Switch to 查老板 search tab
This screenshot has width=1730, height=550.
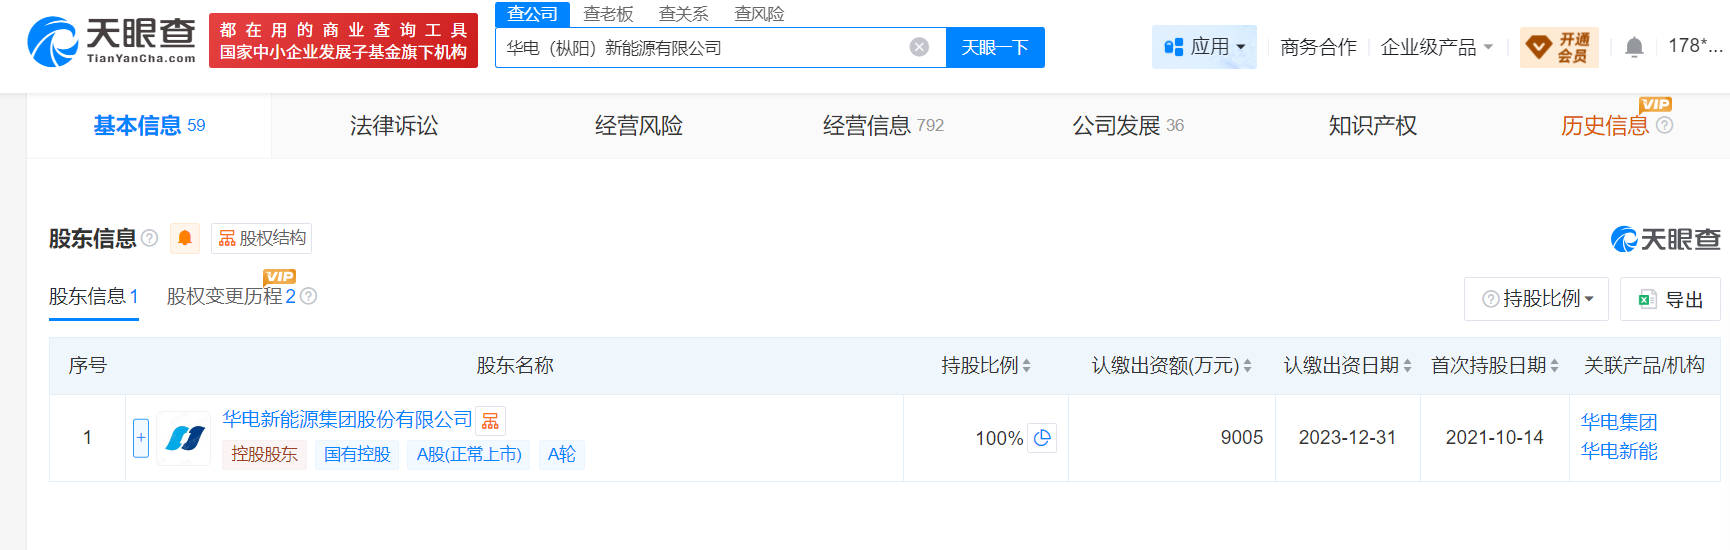608,14
